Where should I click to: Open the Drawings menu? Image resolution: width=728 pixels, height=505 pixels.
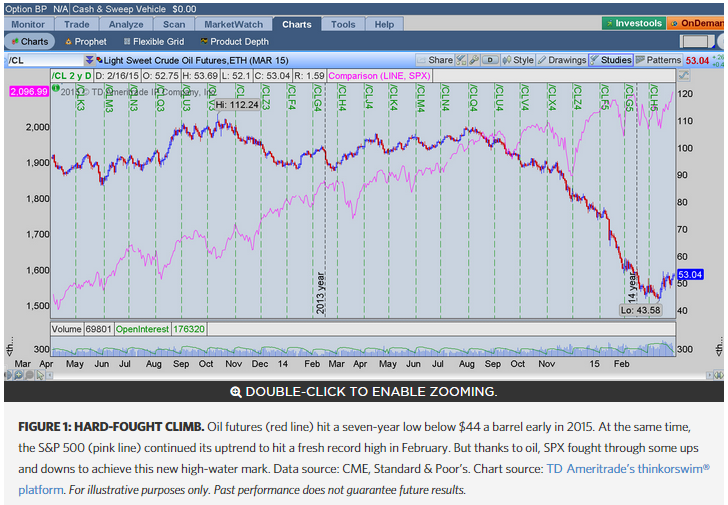pos(562,60)
